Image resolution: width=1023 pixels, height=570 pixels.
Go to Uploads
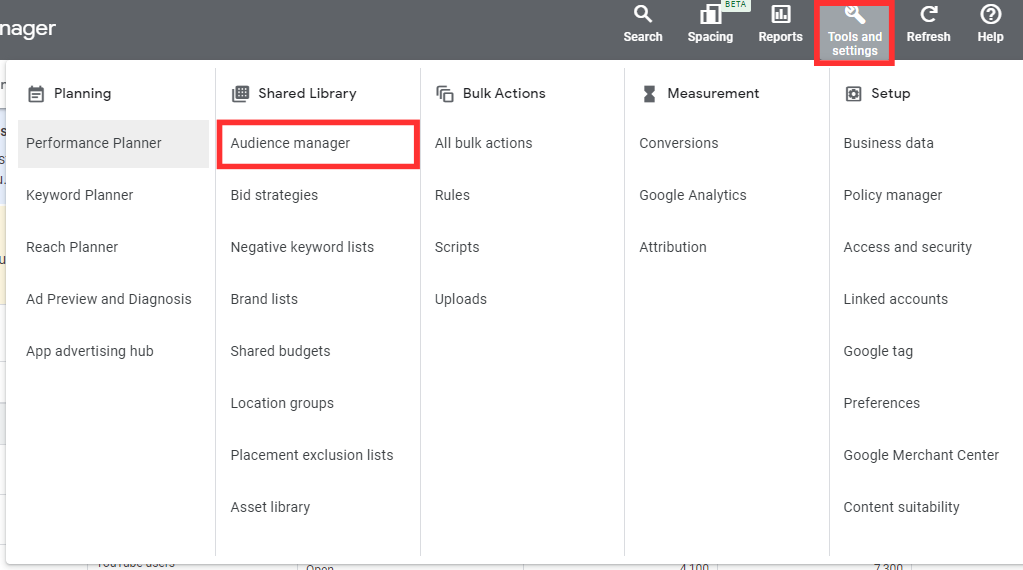(x=461, y=299)
